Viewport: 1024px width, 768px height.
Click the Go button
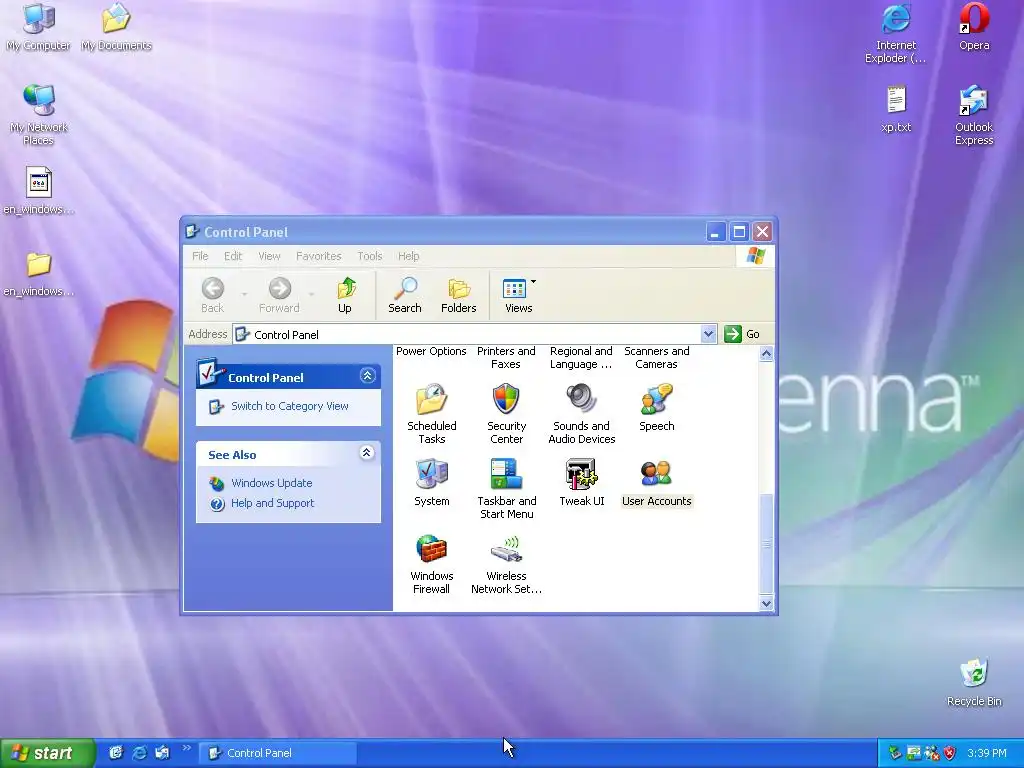coord(742,334)
